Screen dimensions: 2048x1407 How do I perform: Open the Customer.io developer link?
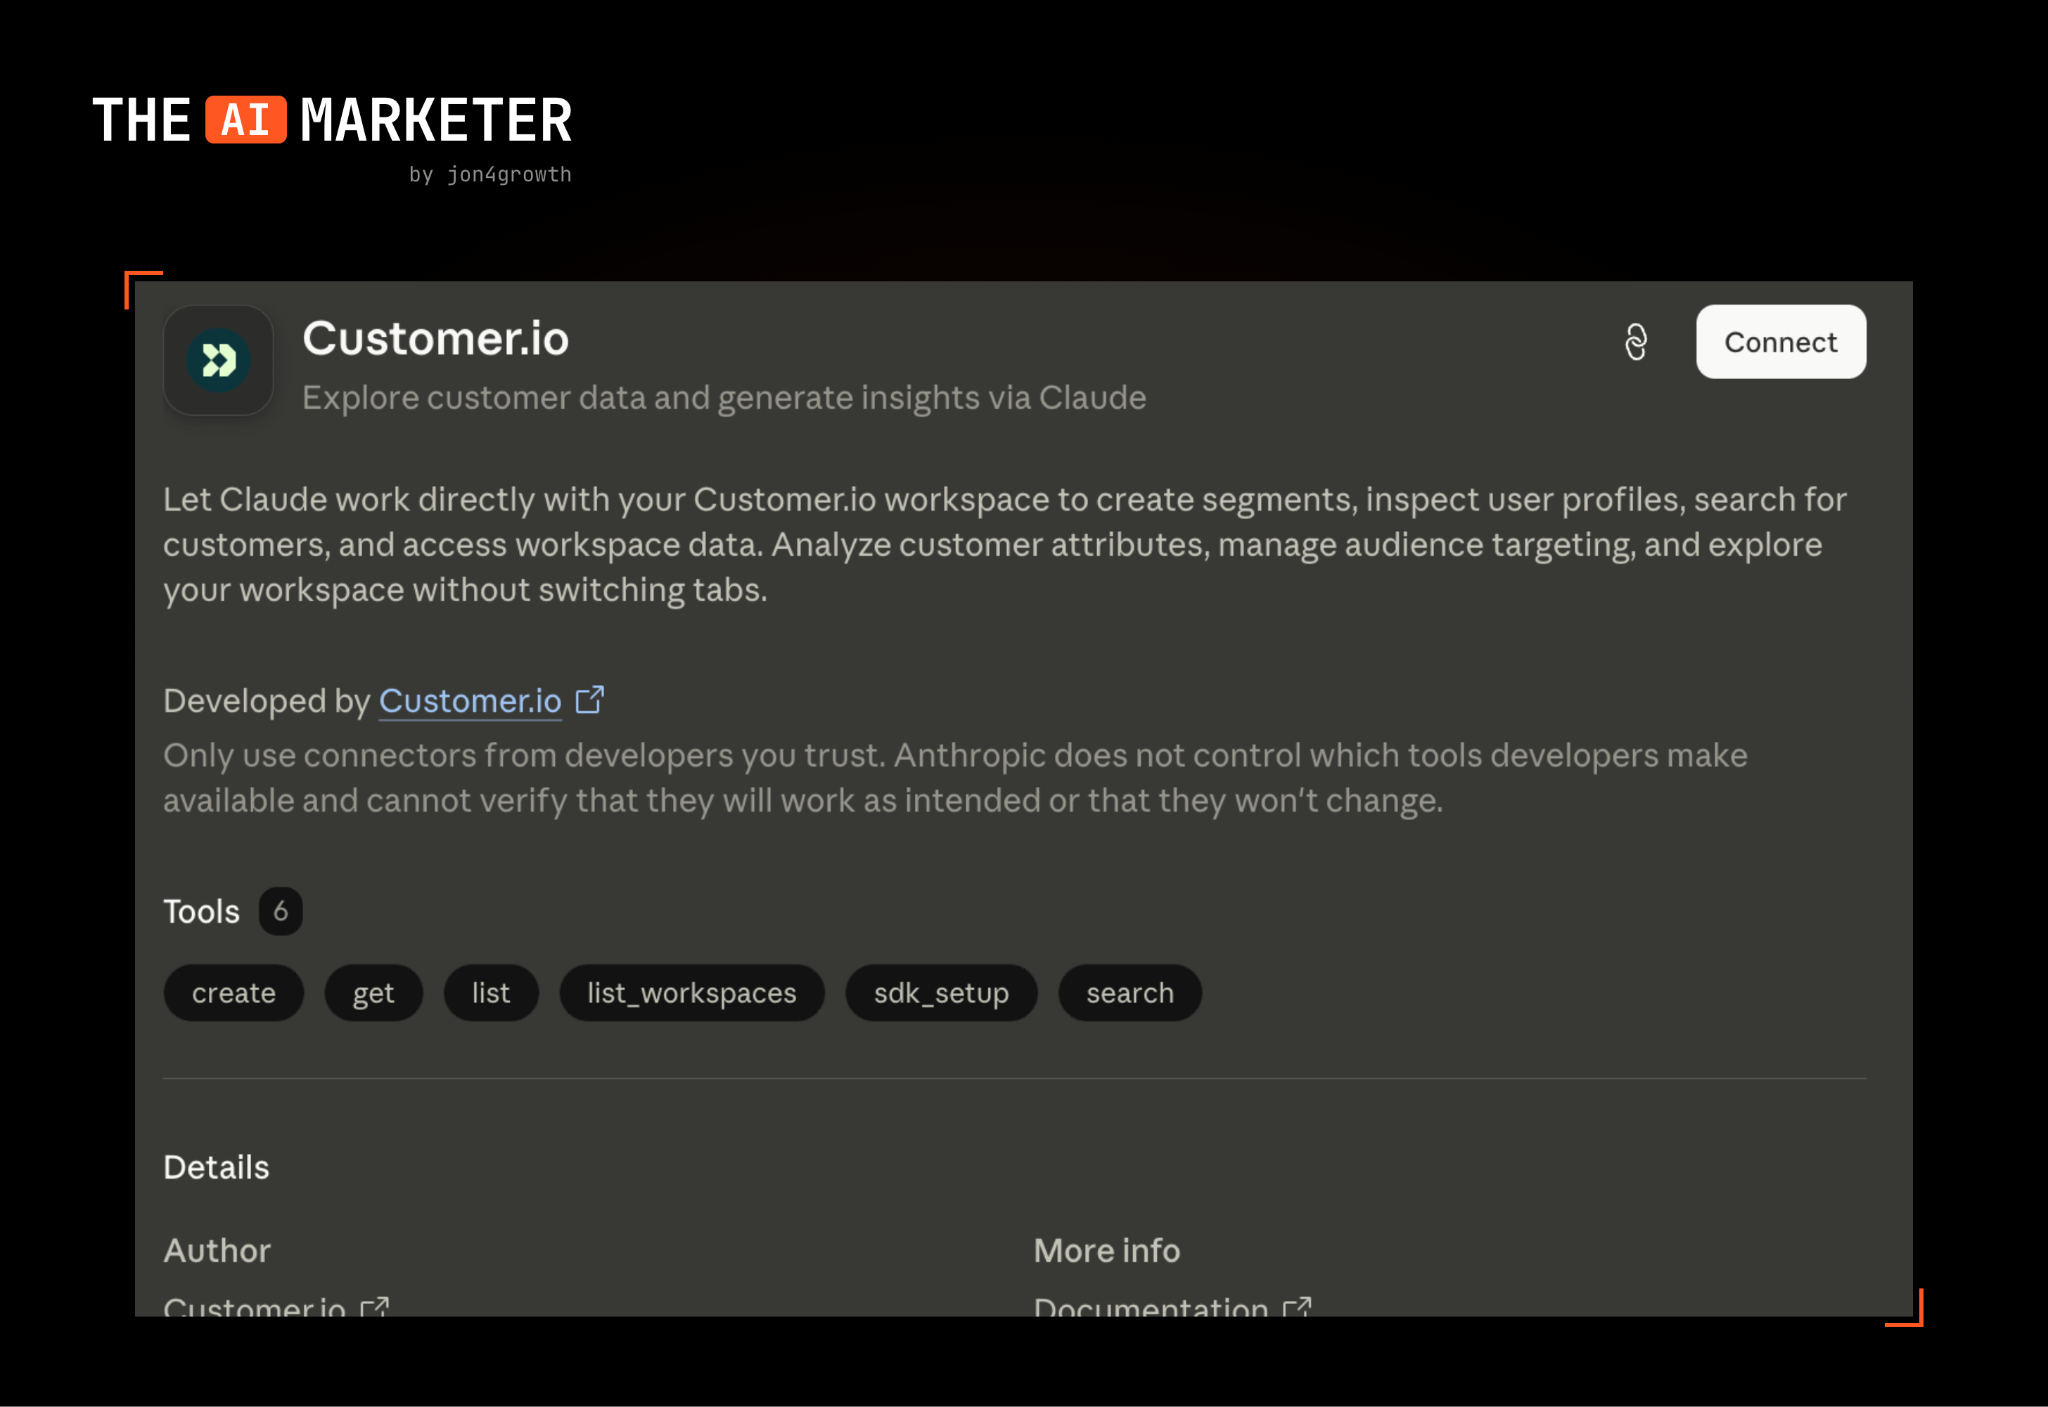(470, 701)
